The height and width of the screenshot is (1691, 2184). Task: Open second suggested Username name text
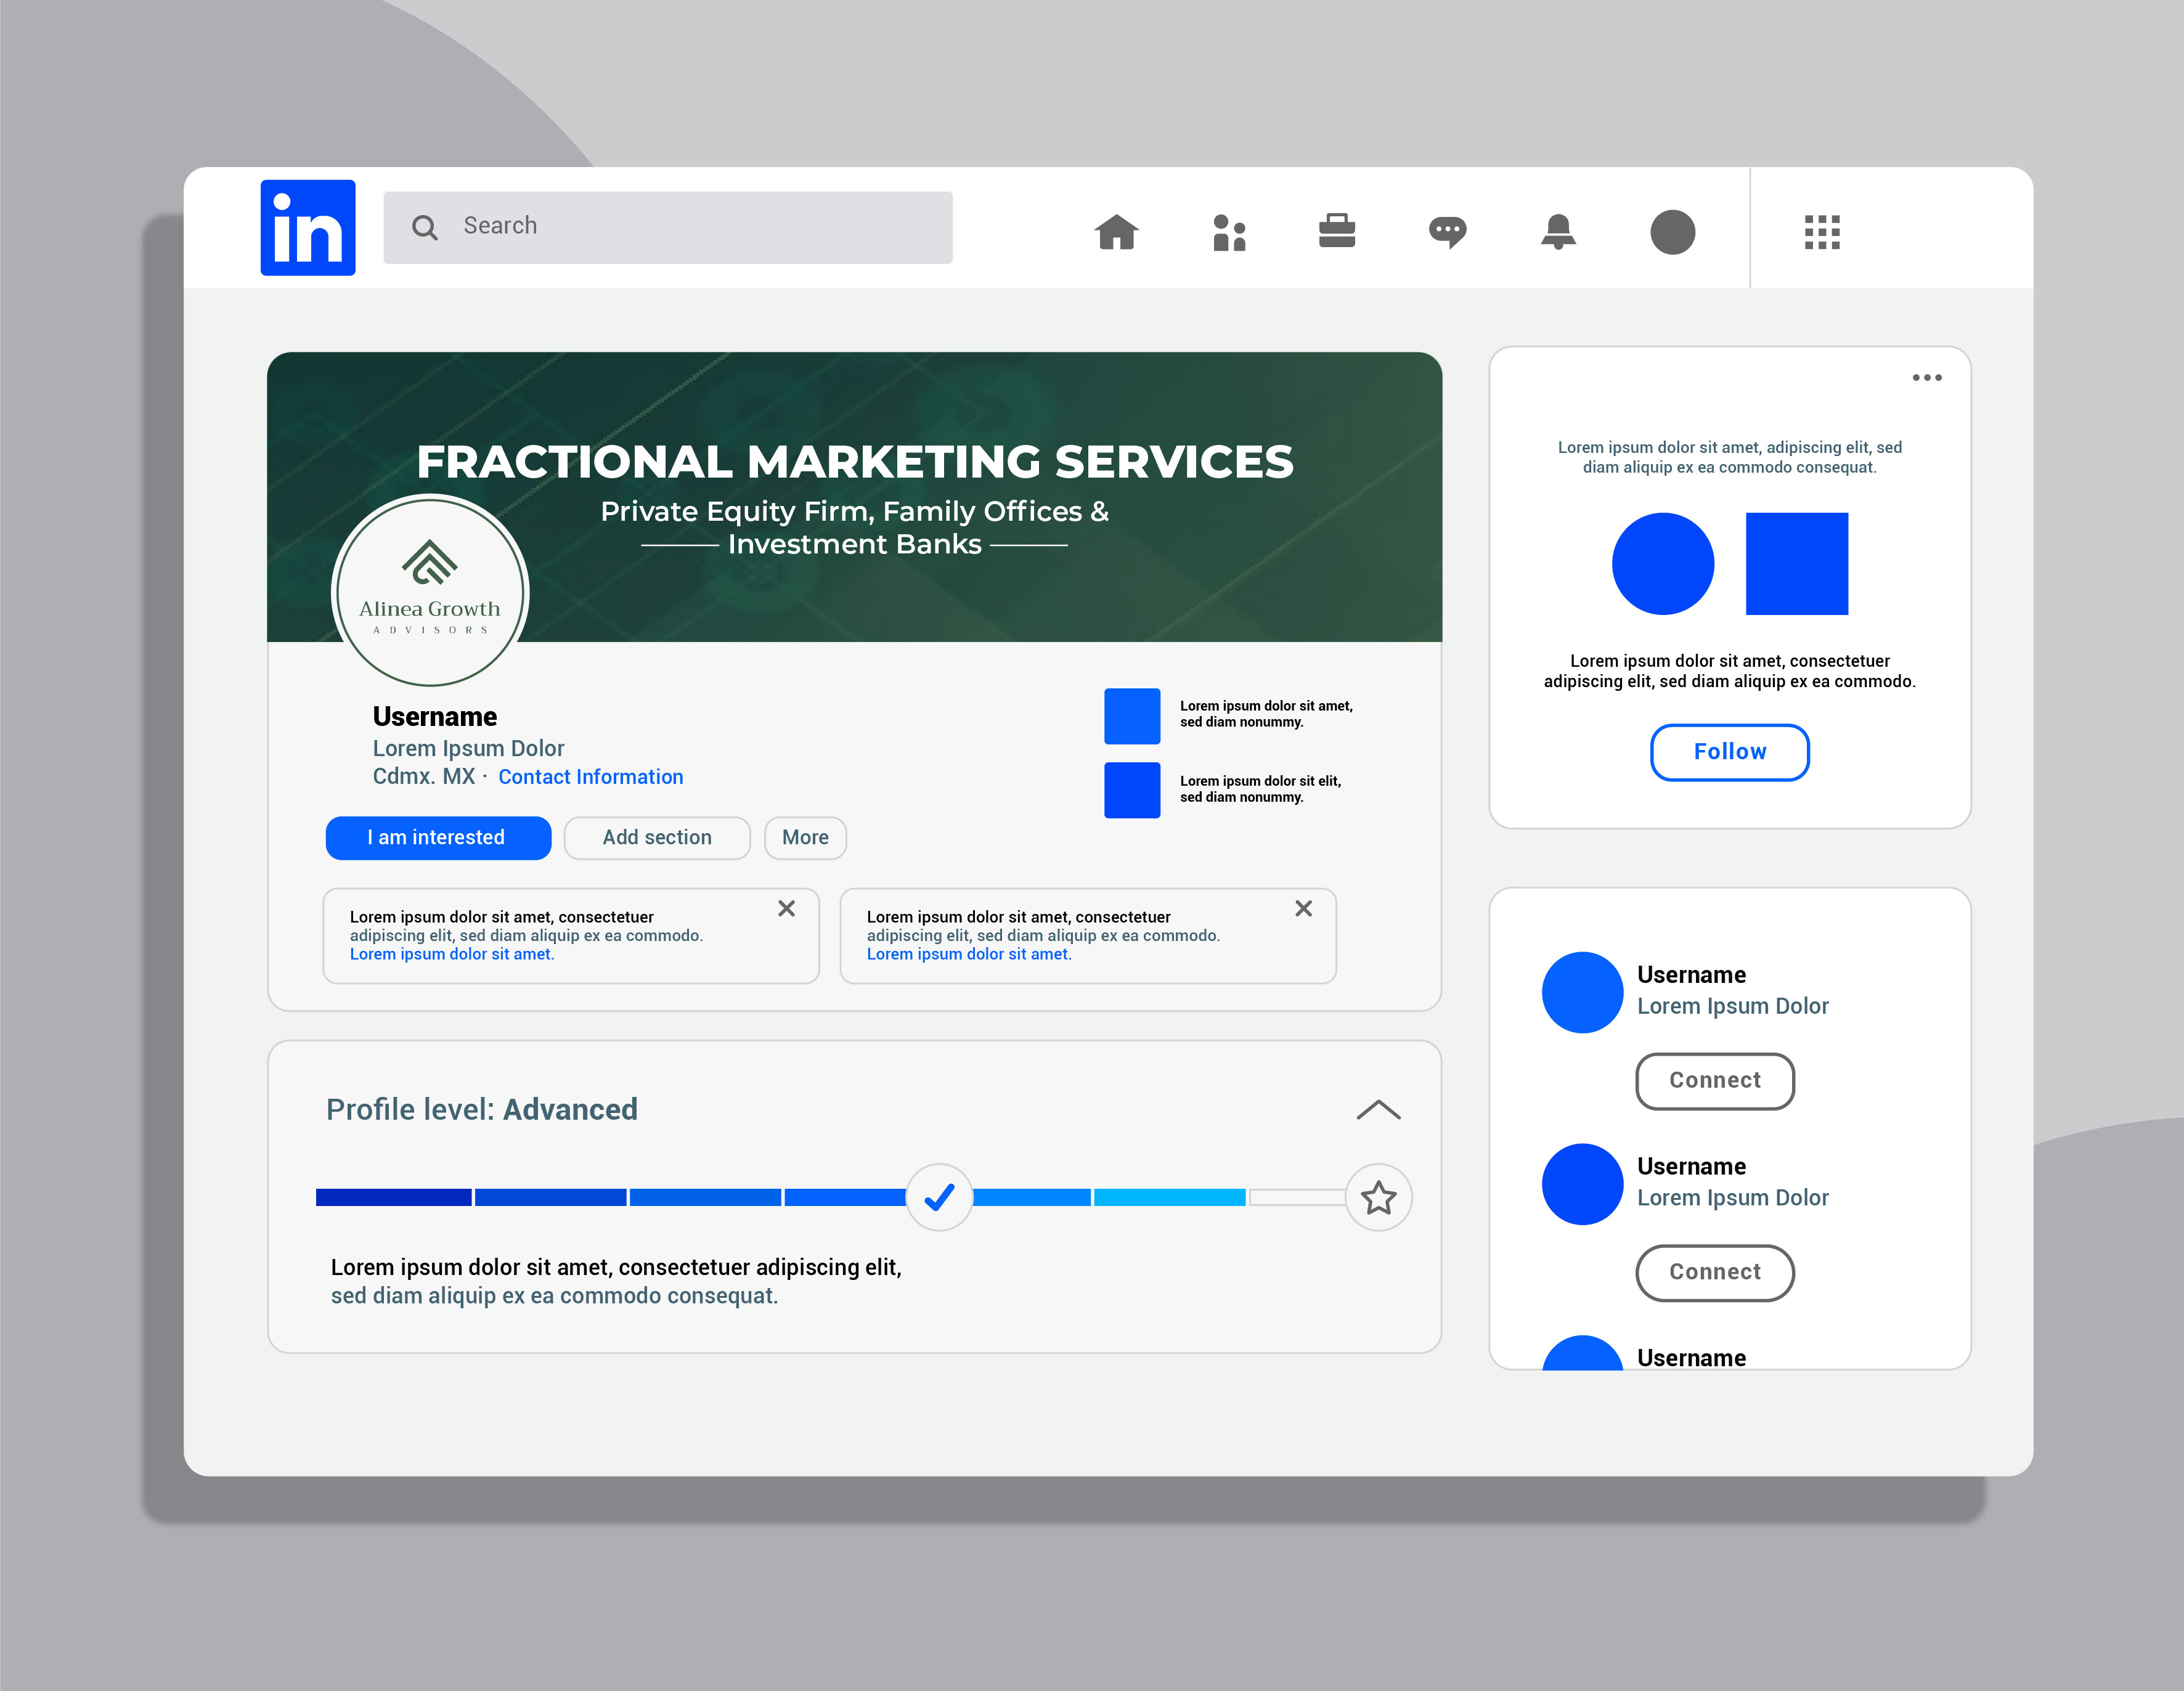[x=1692, y=1167]
